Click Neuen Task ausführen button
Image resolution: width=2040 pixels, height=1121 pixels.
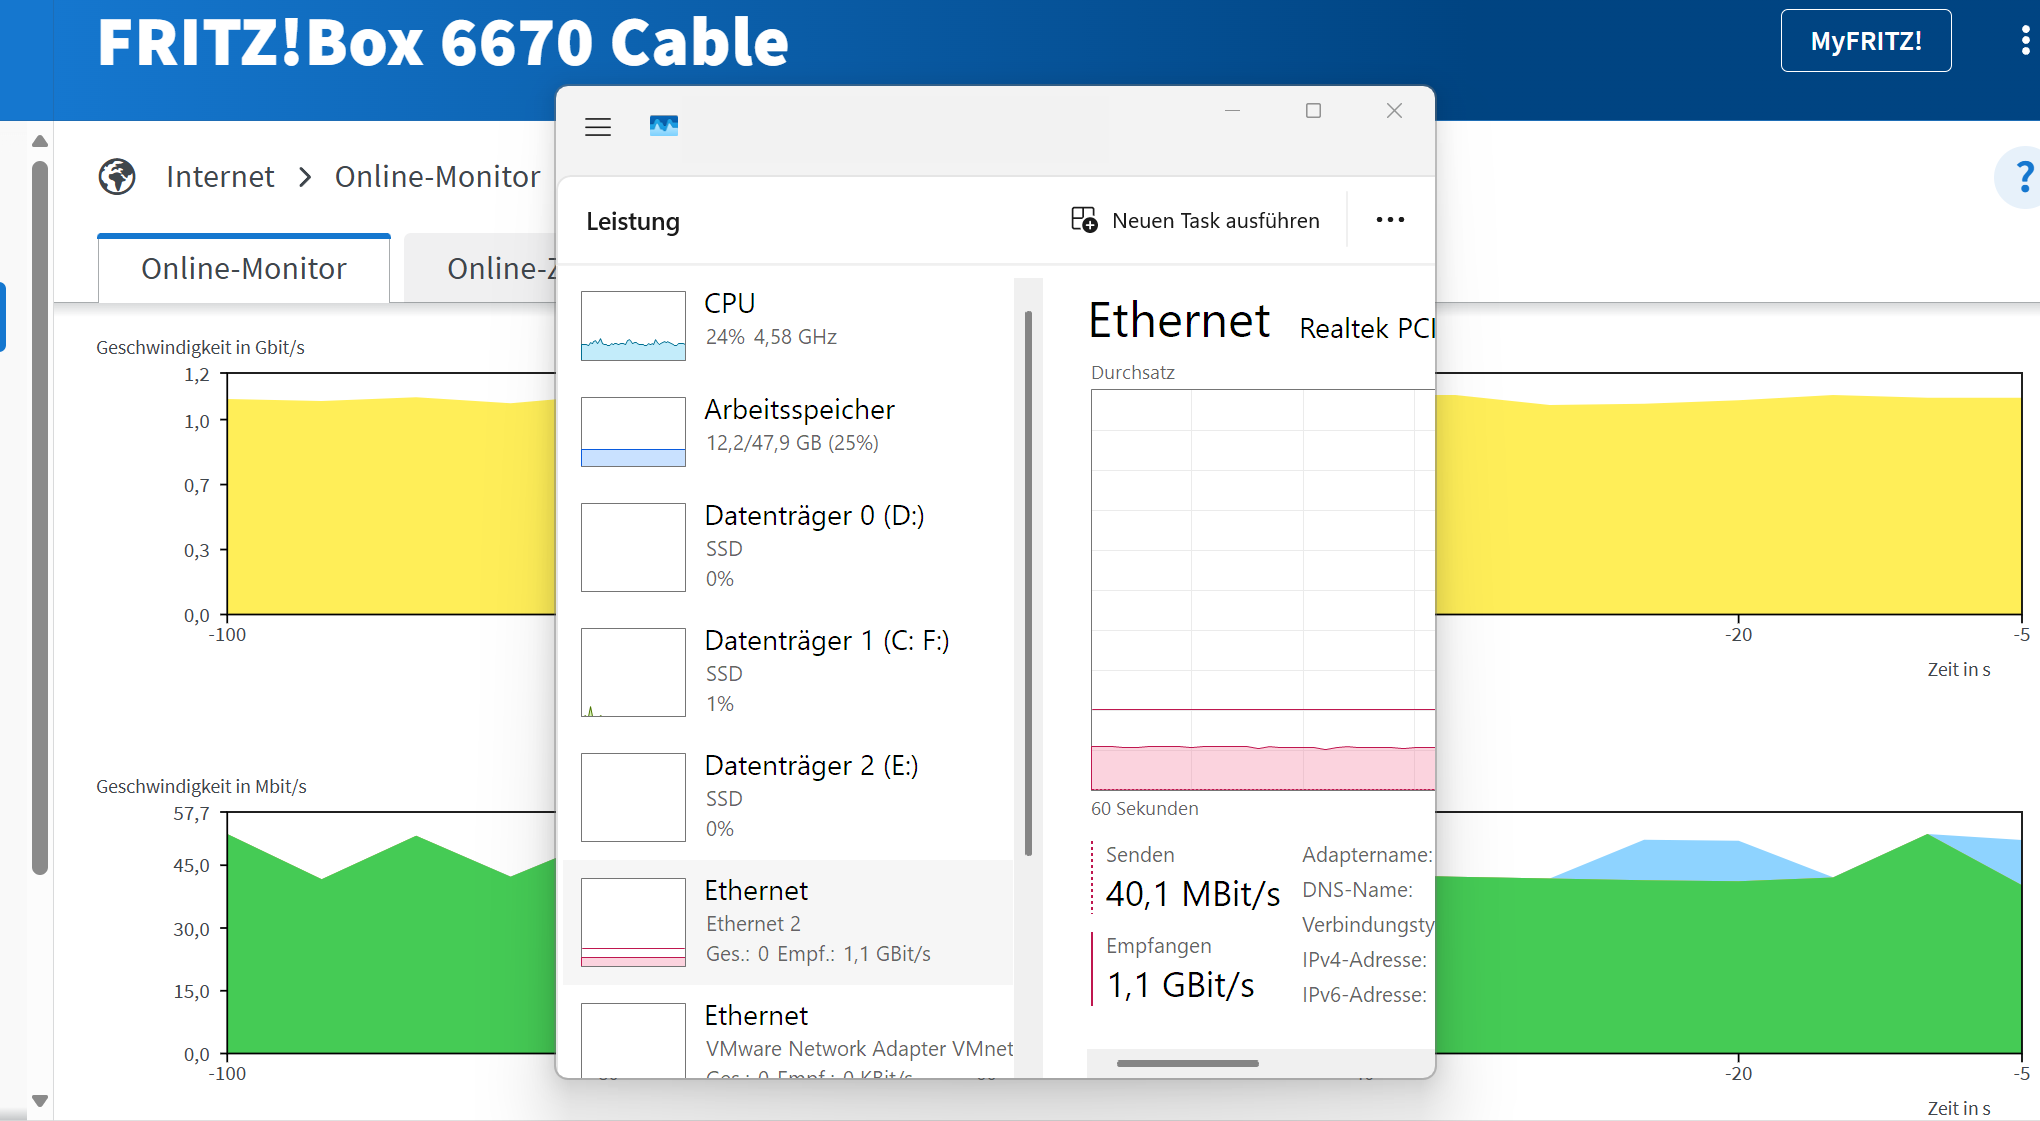pos(1215,221)
